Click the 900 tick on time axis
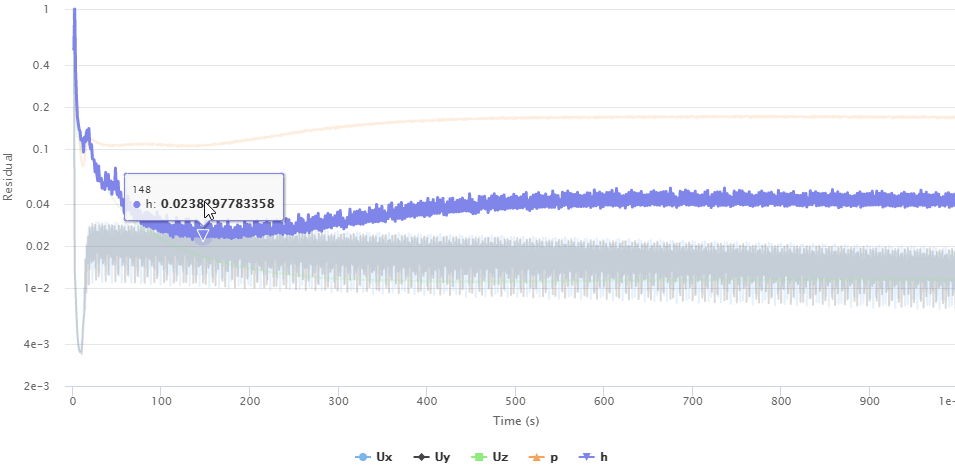 (x=869, y=402)
